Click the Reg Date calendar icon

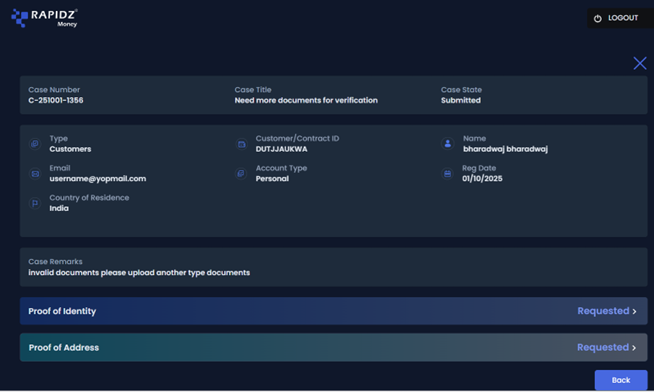(448, 173)
